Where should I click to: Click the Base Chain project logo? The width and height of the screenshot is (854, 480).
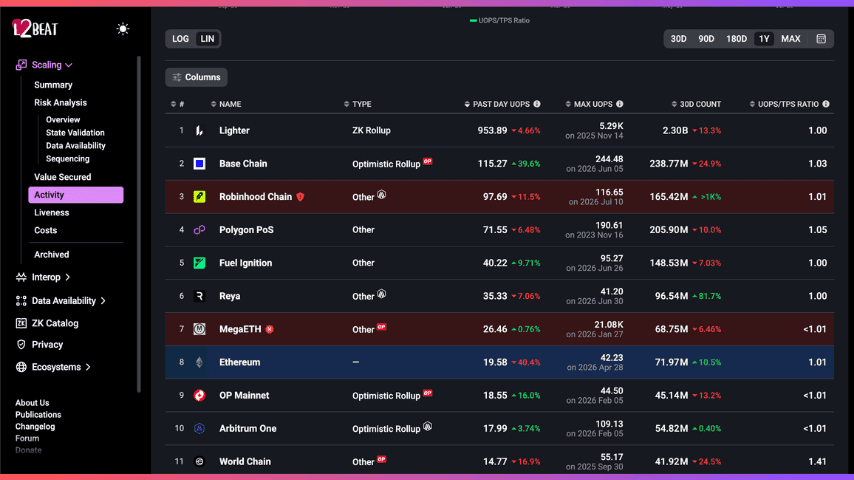[199, 163]
